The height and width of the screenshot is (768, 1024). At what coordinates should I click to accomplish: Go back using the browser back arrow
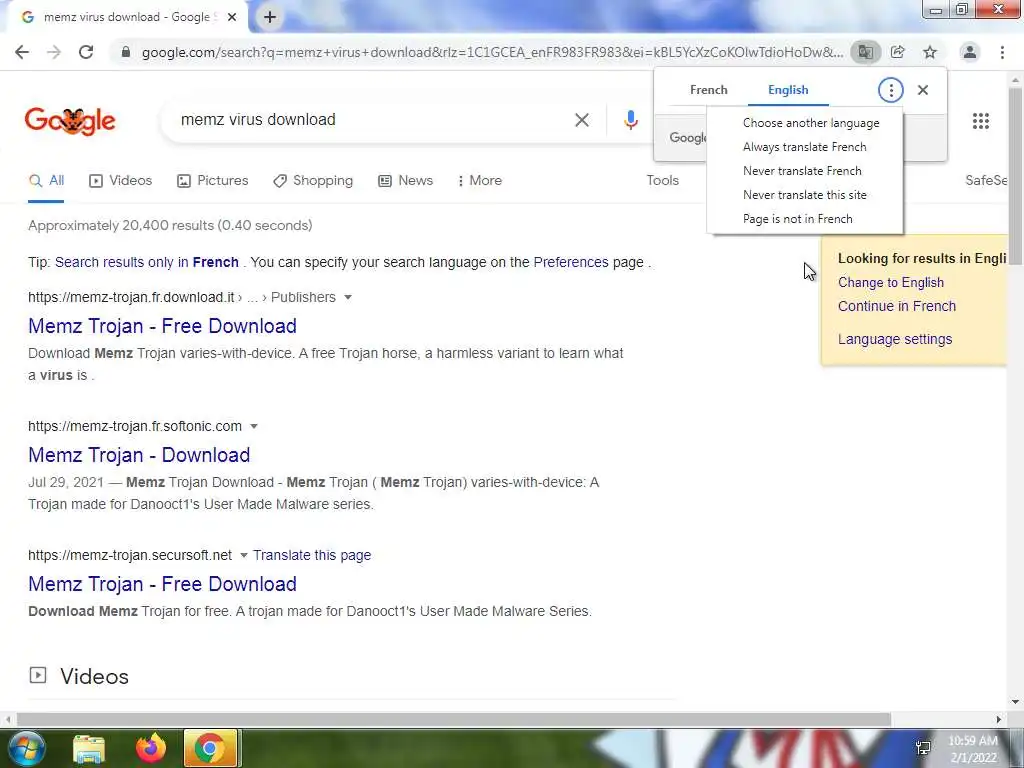click(x=22, y=52)
